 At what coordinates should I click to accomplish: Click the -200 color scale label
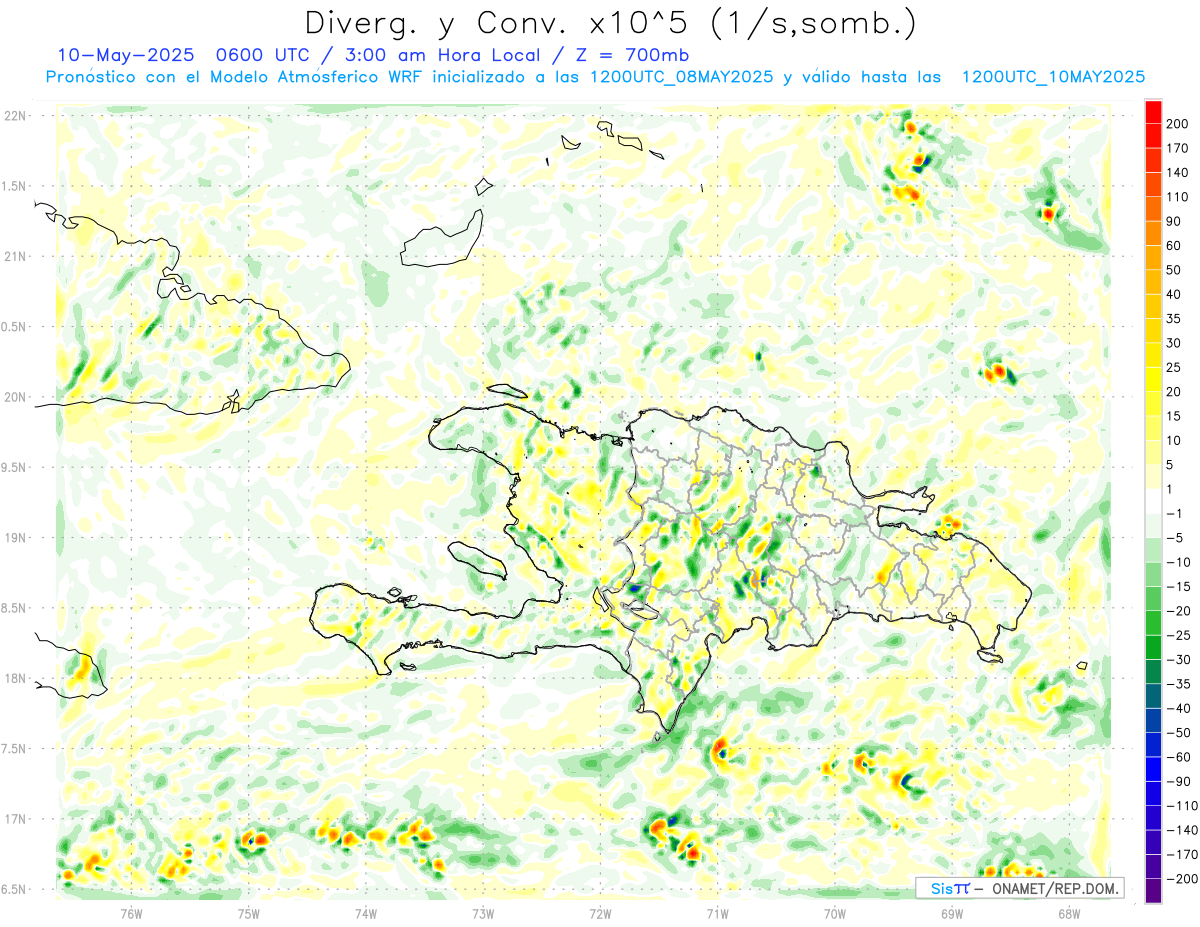(x=1181, y=879)
